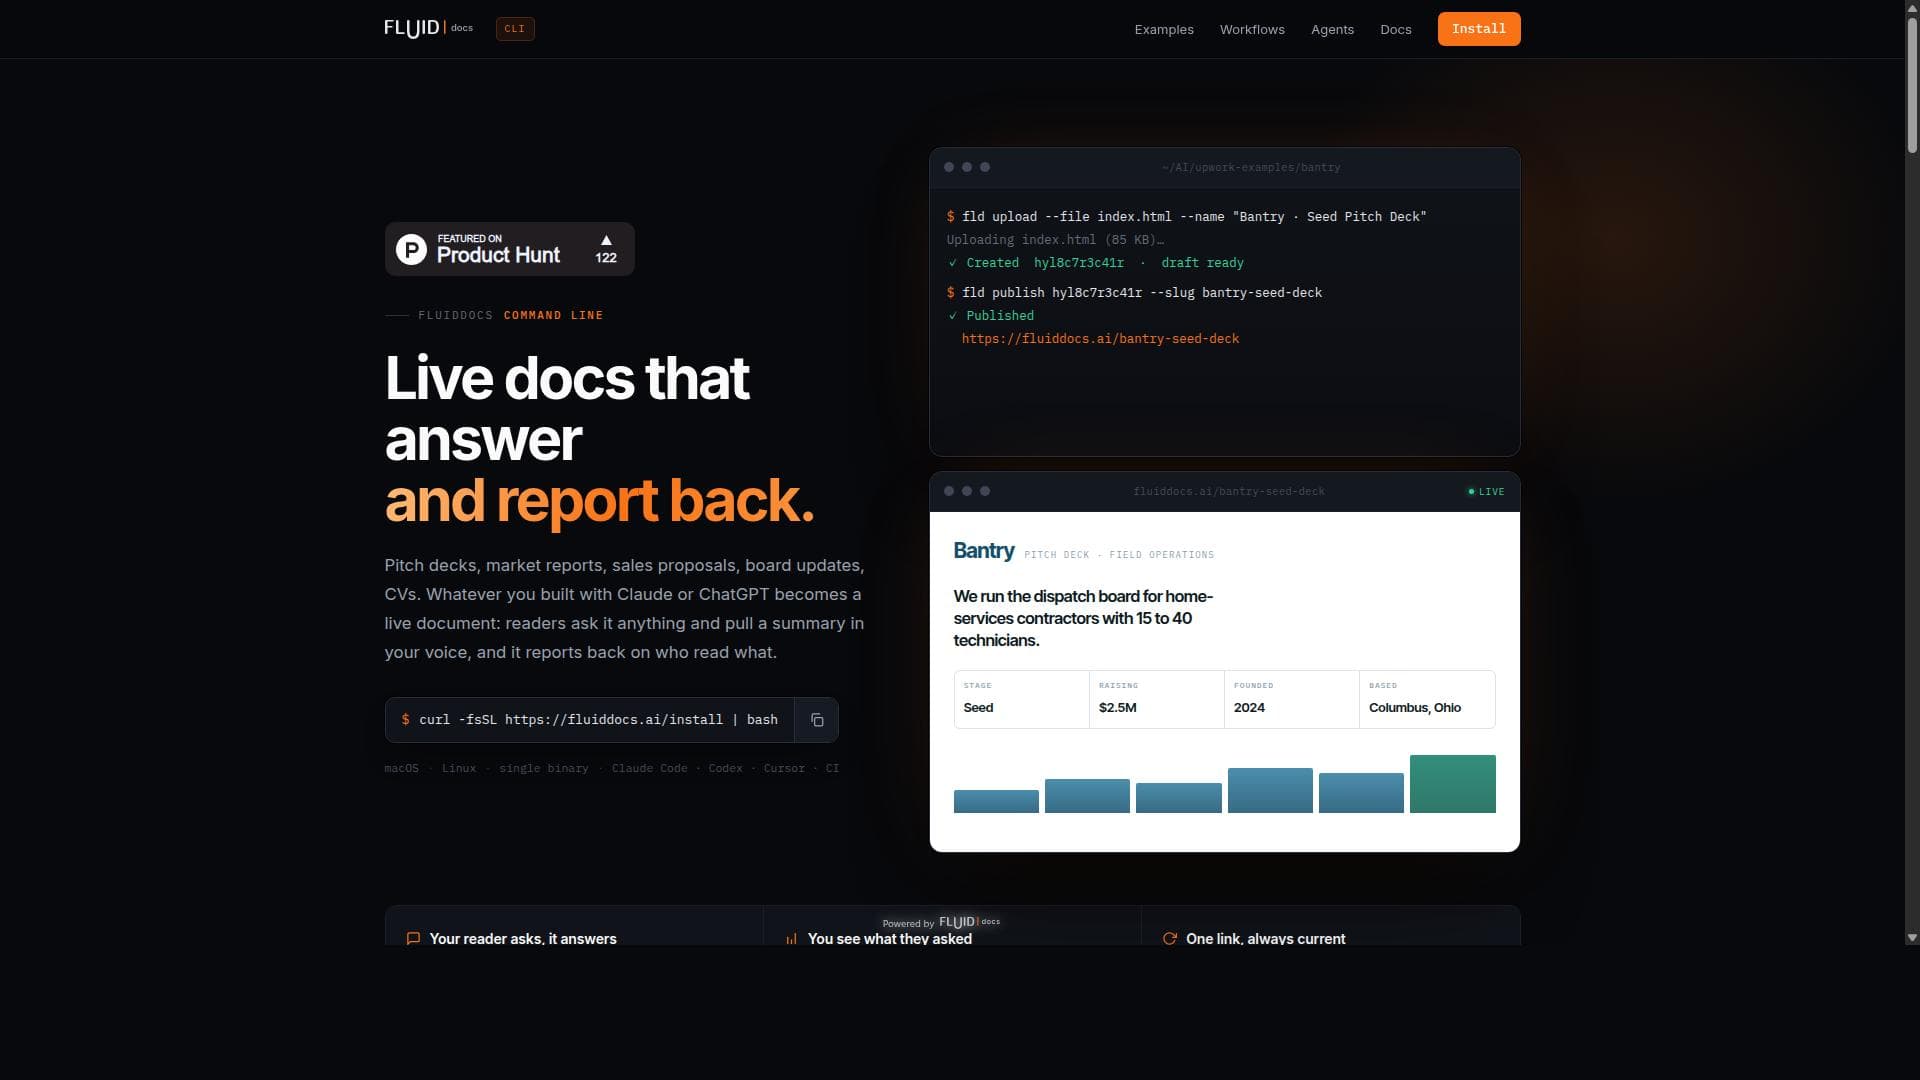Click the draft ready status text
The height and width of the screenshot is (1080, 1920).
[1202, 263]
